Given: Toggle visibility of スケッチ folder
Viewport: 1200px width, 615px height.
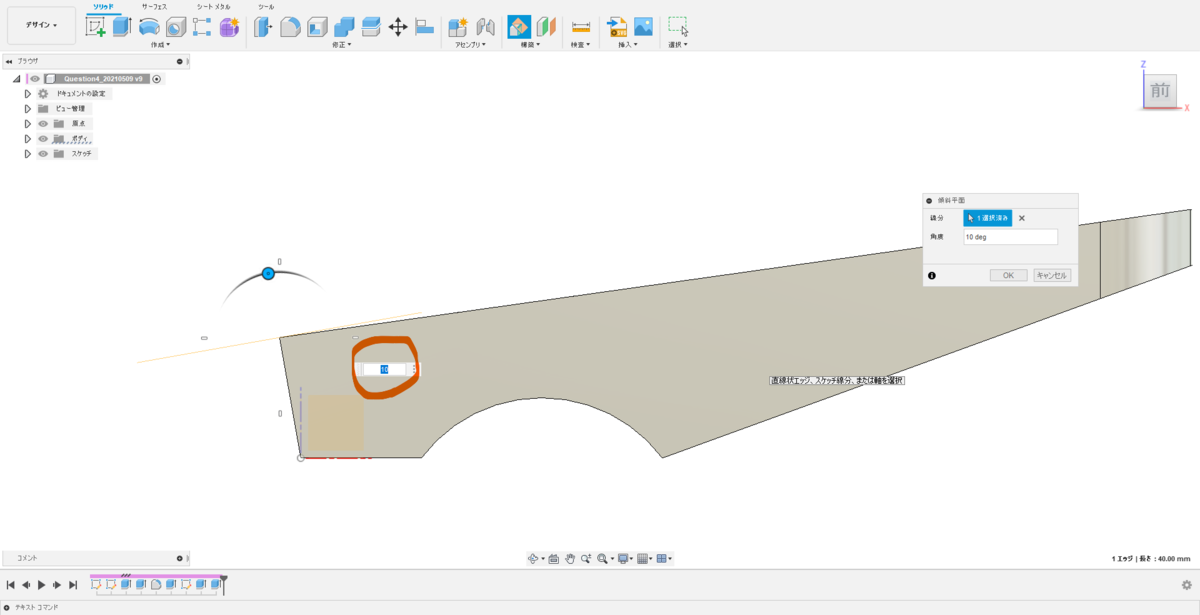Looking at the screenshot, I should coord(43,153).
